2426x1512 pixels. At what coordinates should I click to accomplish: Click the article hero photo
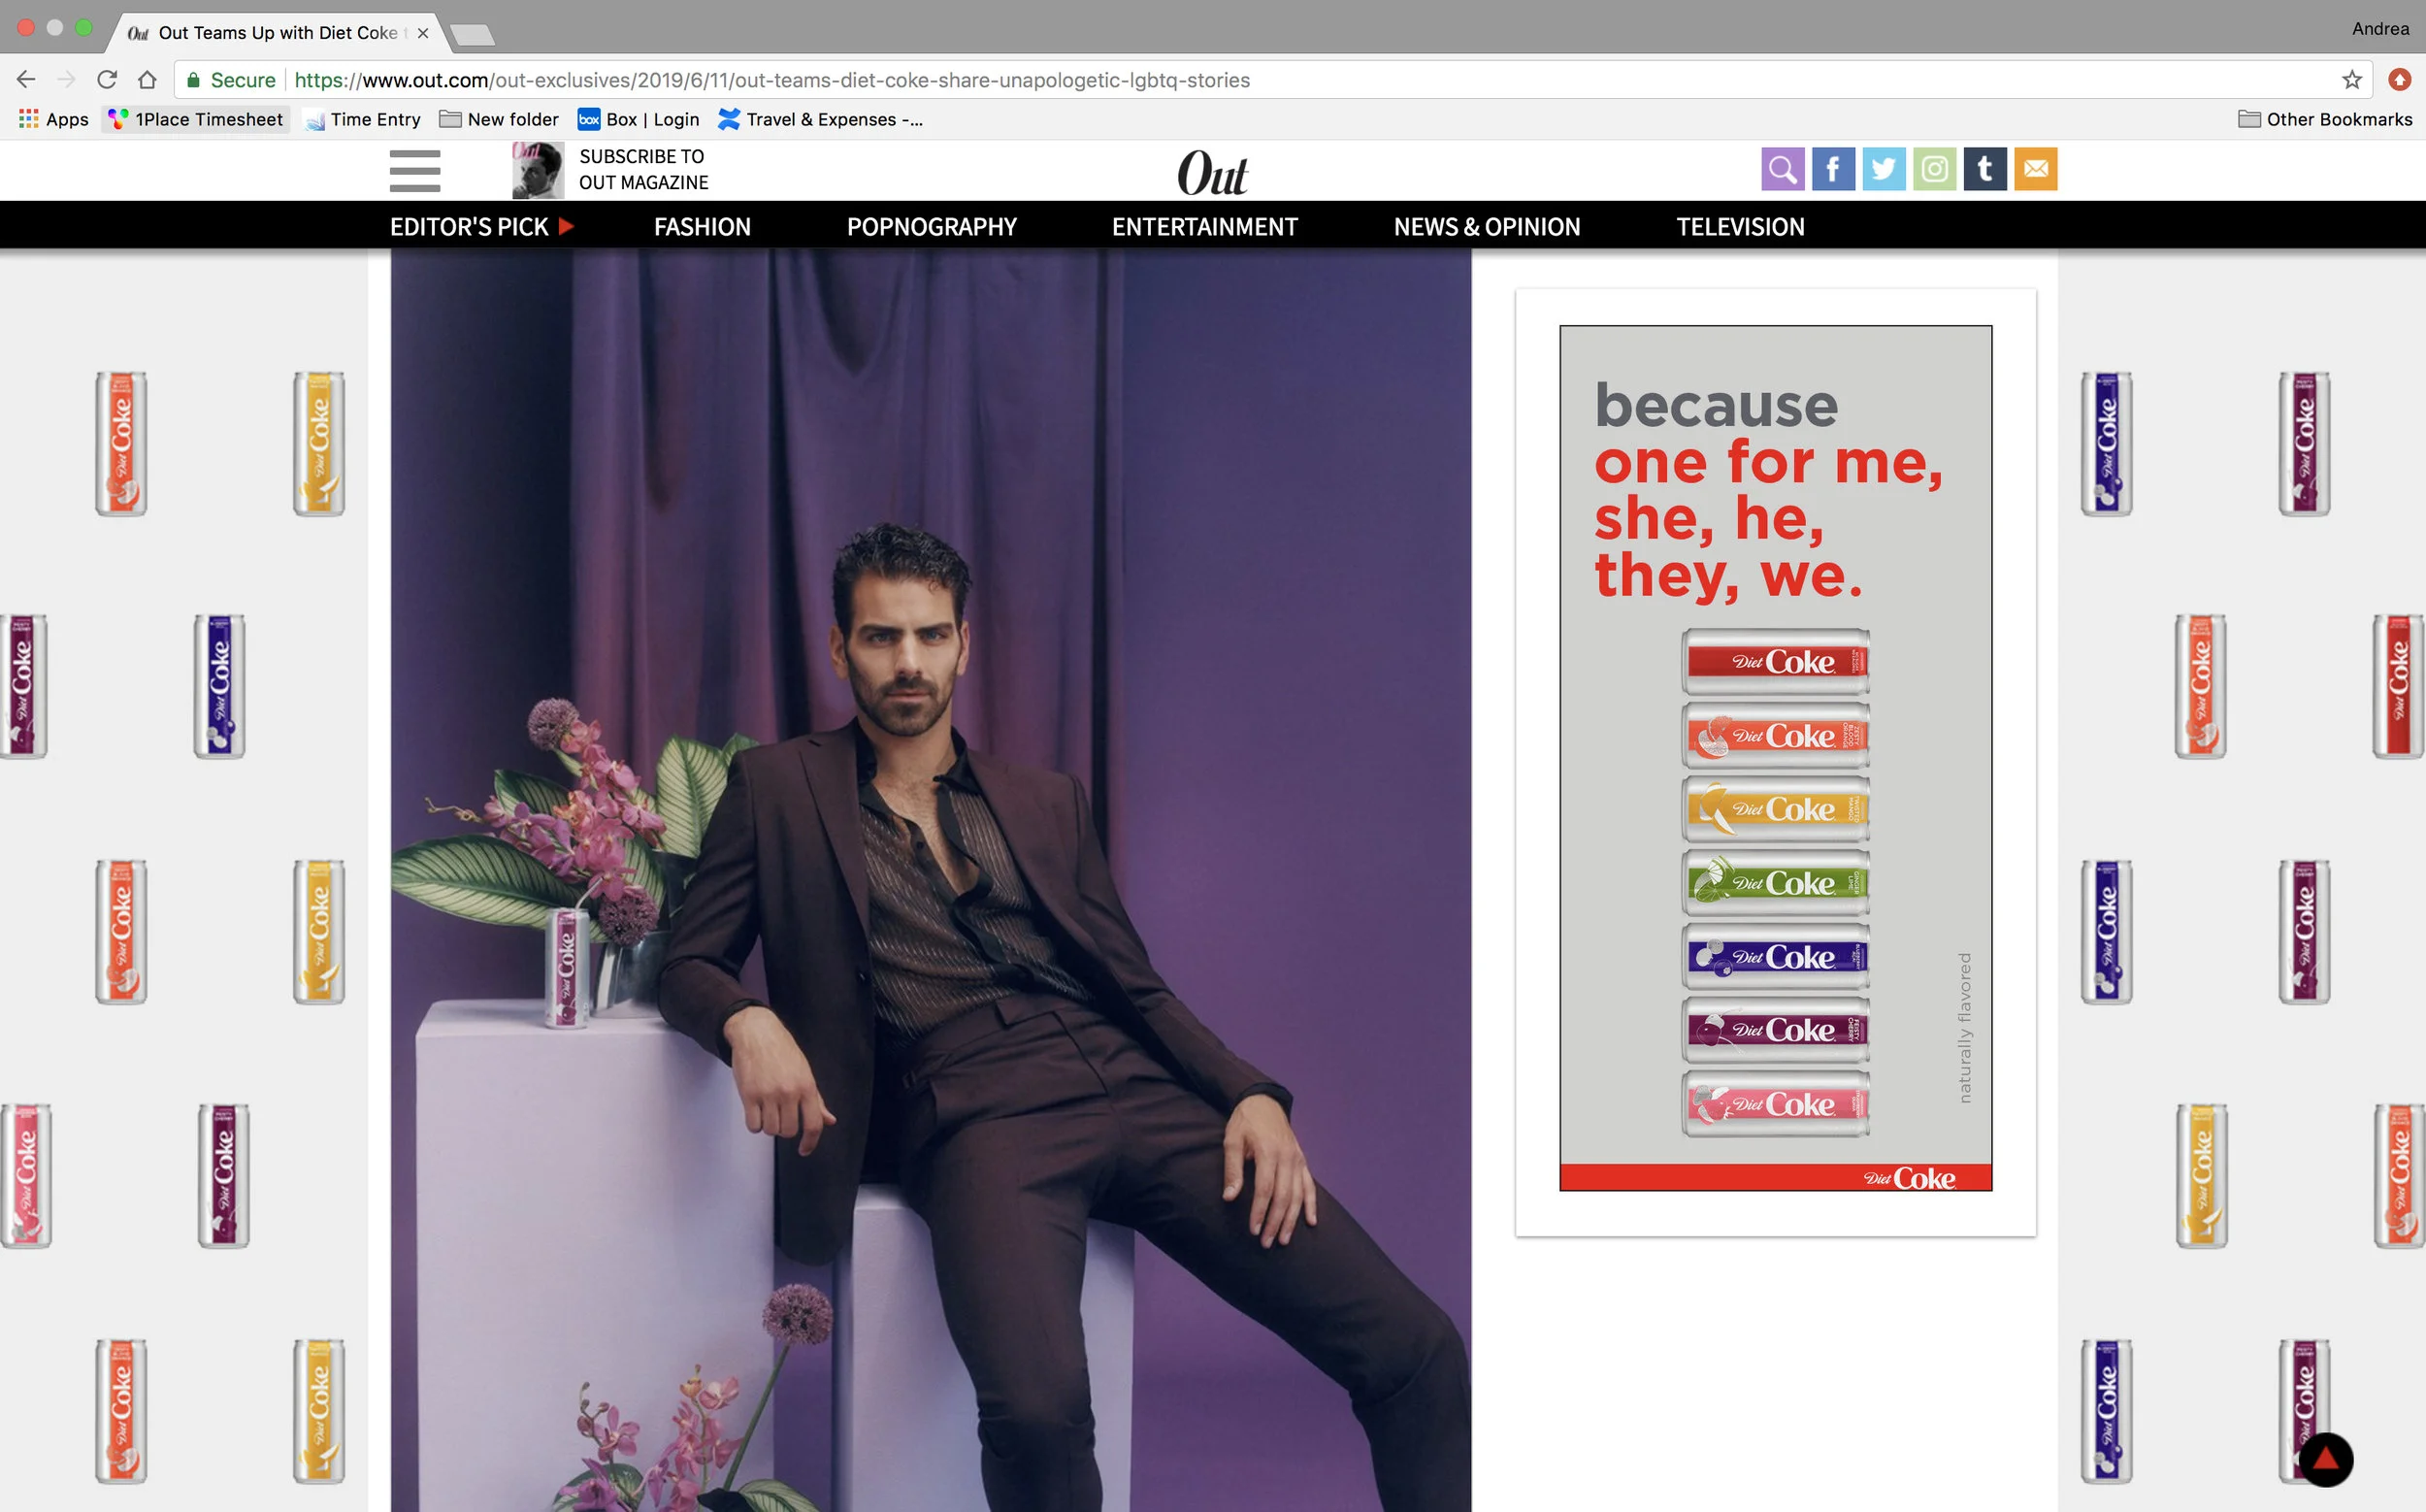coord(931,880)
